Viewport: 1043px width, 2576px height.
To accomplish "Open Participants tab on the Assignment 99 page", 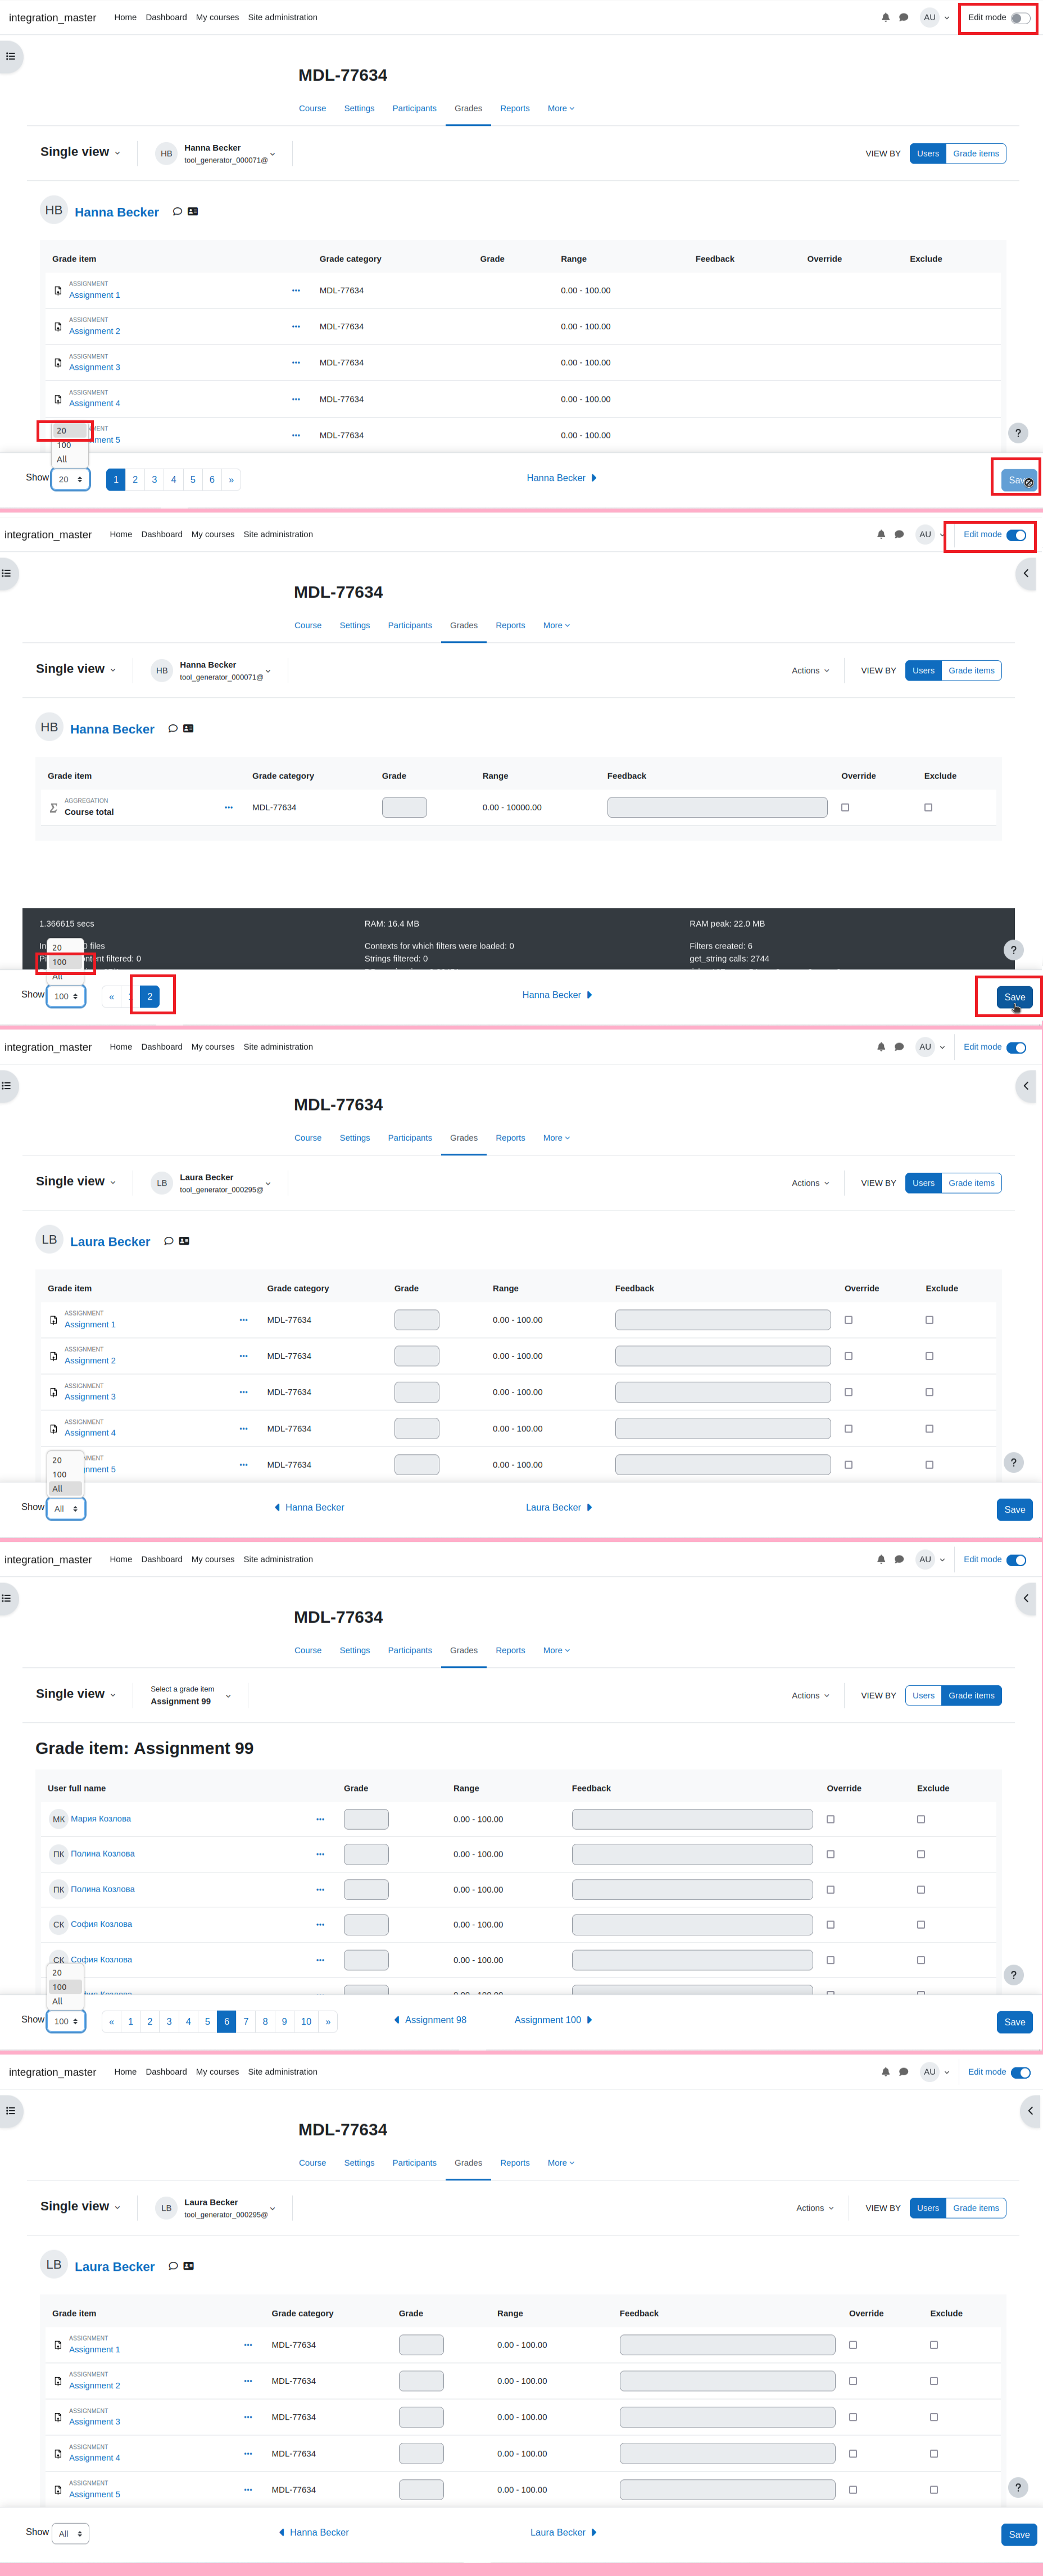I will (x=410, y=1650).
